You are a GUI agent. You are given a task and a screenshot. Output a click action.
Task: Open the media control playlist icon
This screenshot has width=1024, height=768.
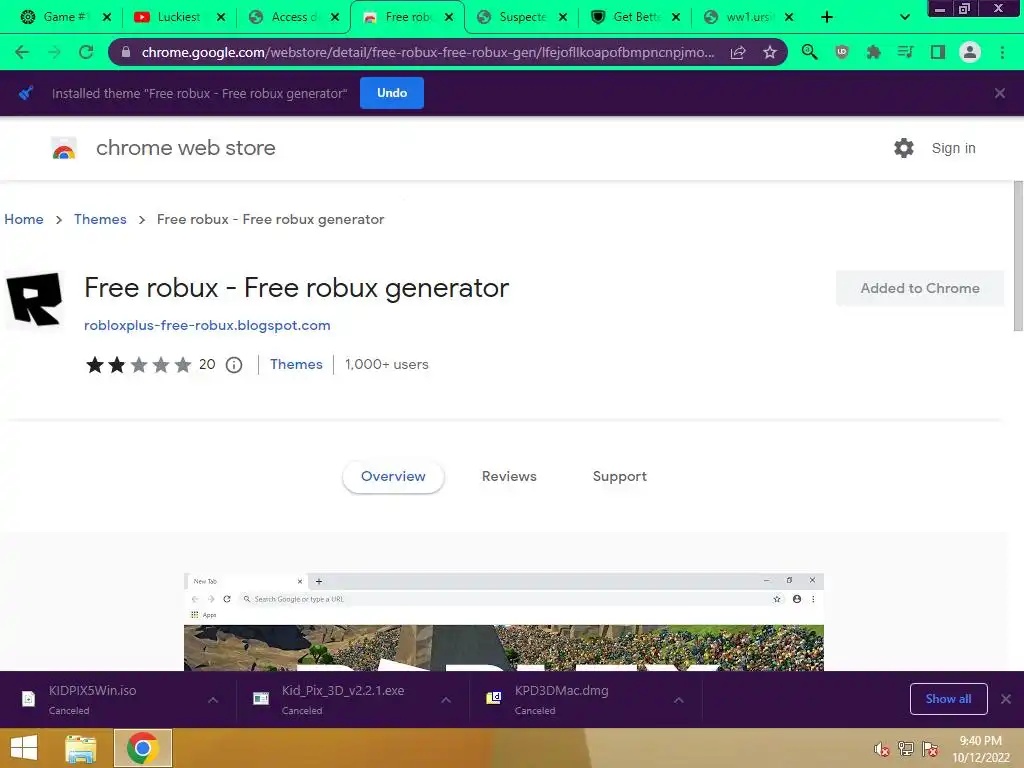tap(905, 52)
